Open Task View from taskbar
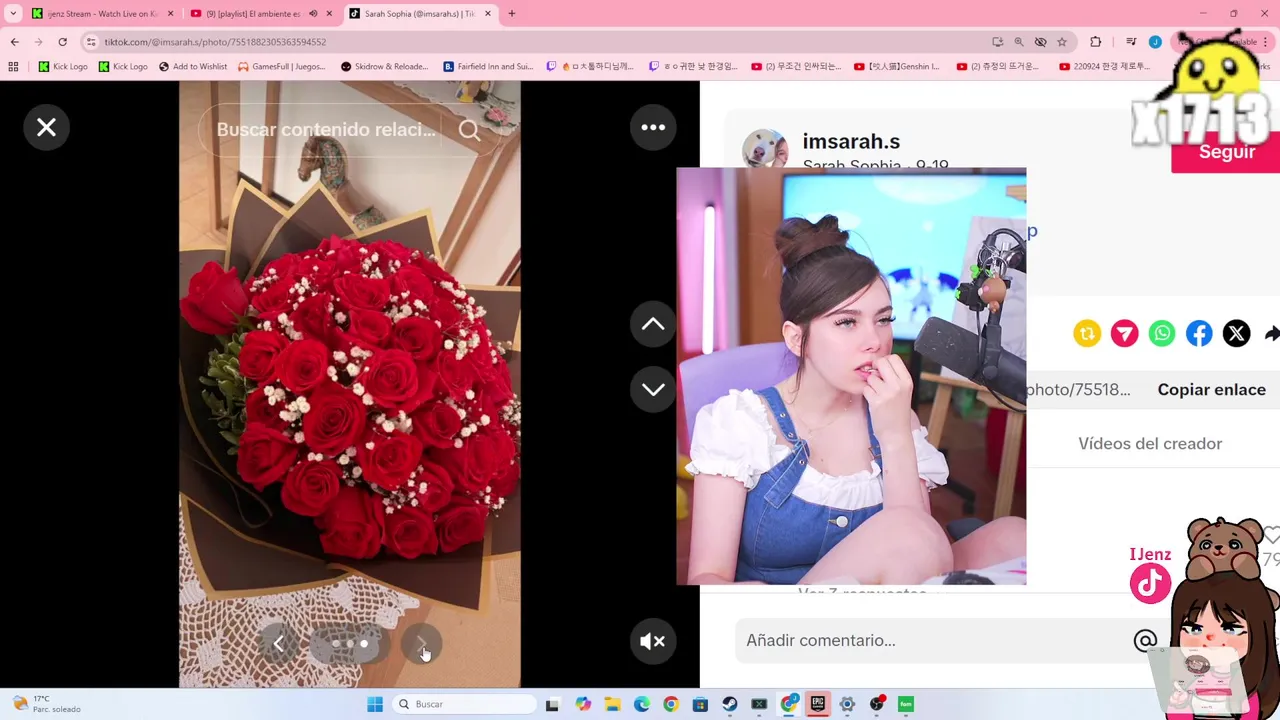The image size is (1280, 720). point(552,704)
